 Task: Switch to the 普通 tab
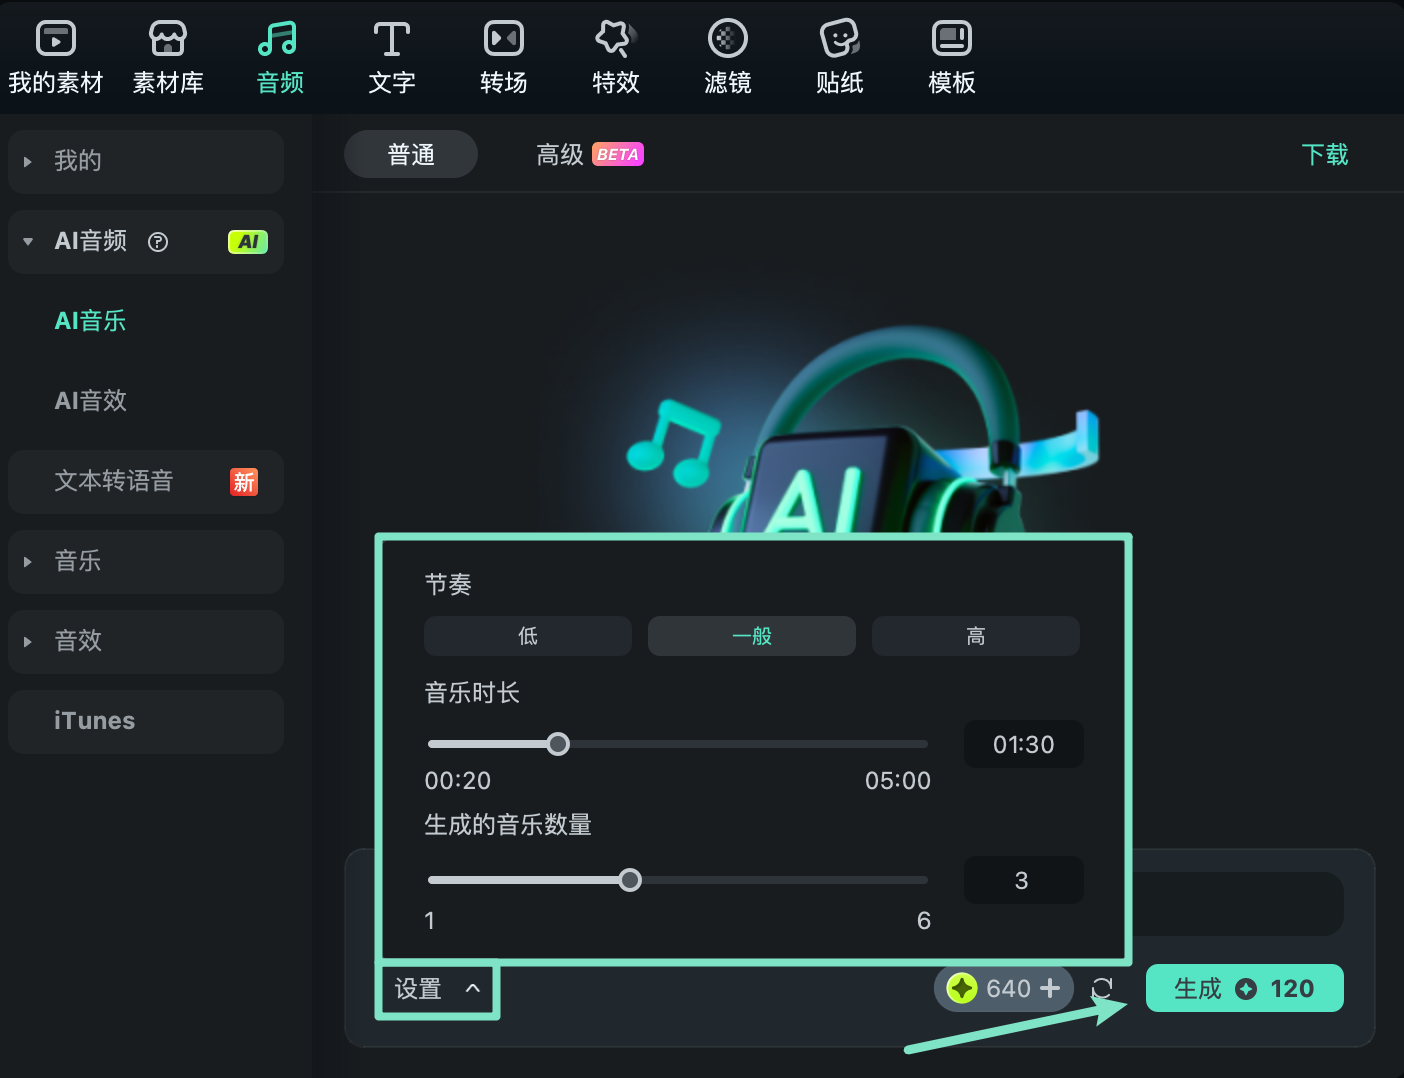(x=410, y=154)
